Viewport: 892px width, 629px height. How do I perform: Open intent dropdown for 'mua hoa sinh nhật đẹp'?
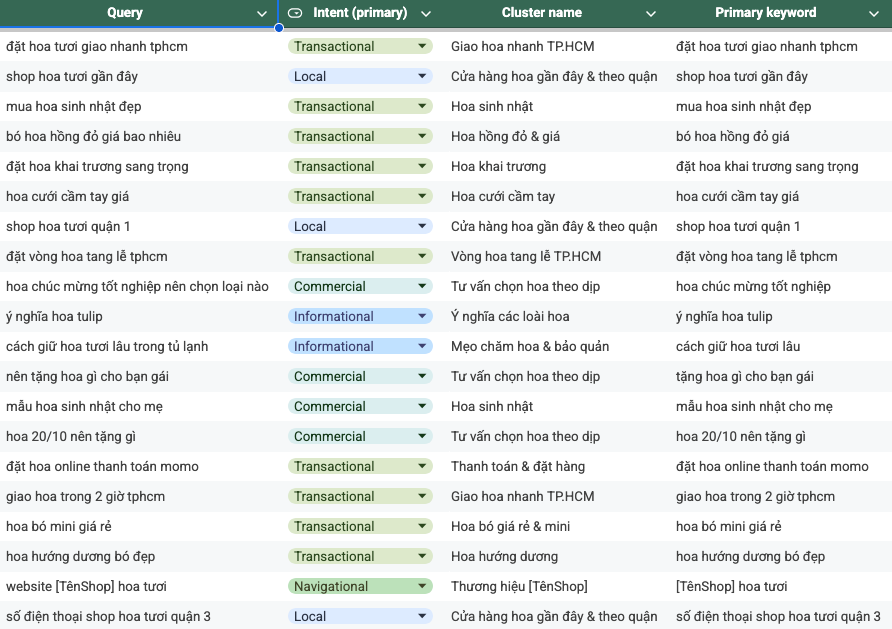422,106
